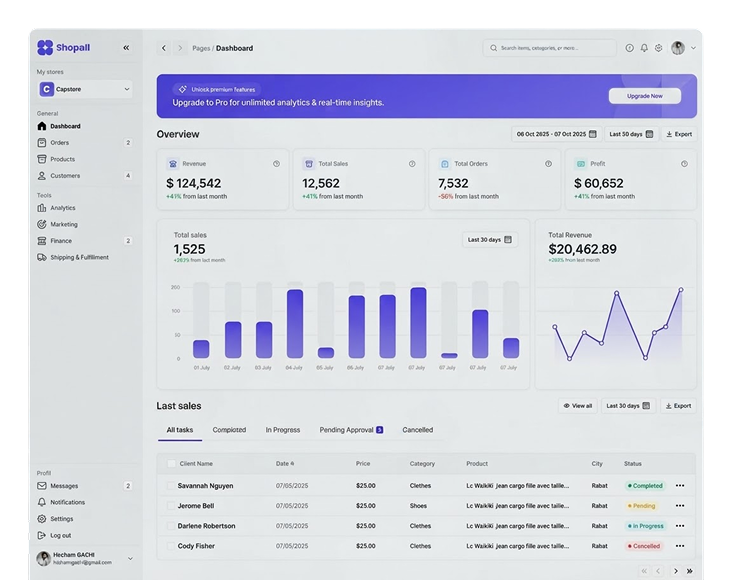Viewport: 750px width, 580px height.
Task: Open the notifications bell in header
Action: tap(644, 48)
